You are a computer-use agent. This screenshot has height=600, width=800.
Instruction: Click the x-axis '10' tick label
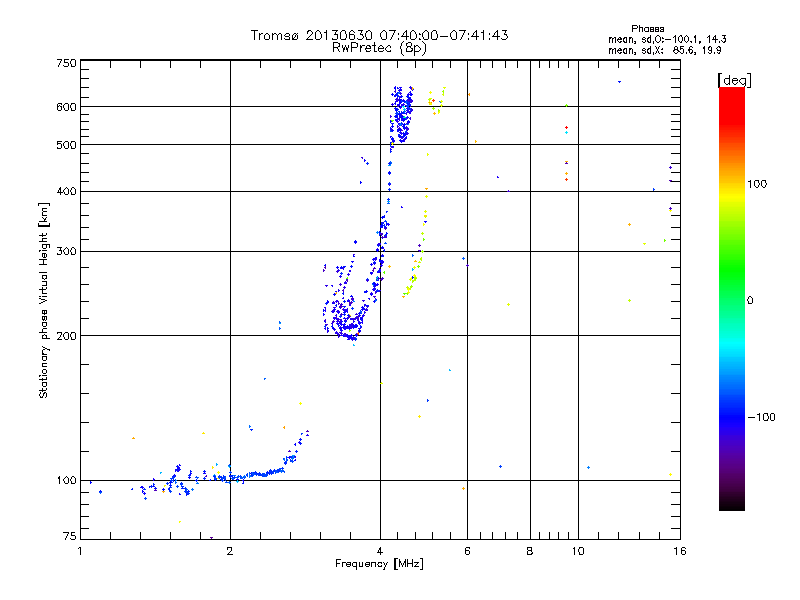tap(578, 551)
